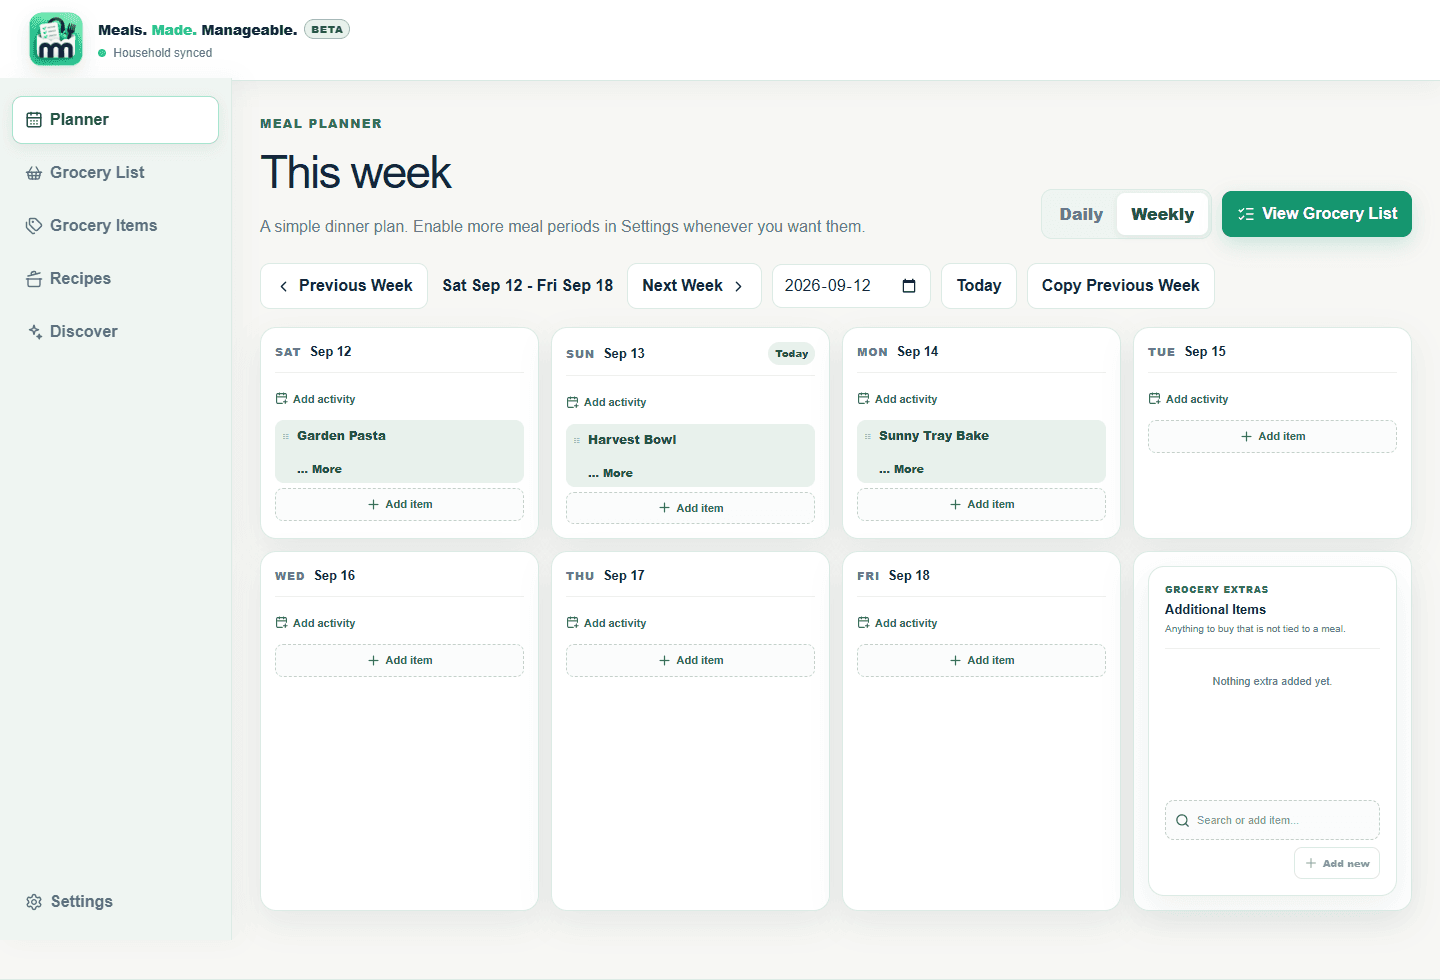
Task: Open Grocery Items in sidebar
Action: click(115, 226)
